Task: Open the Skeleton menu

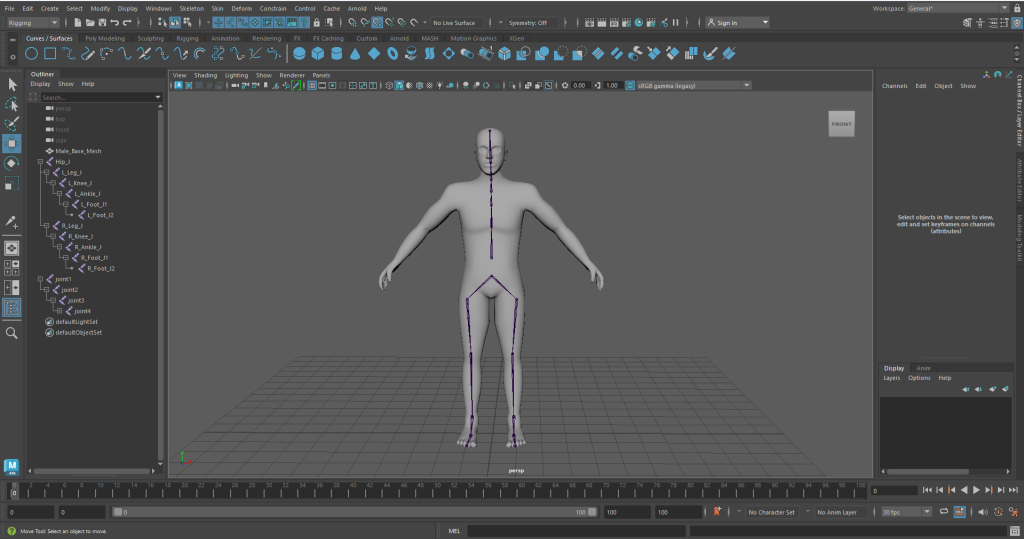Action: click(190, 8)
